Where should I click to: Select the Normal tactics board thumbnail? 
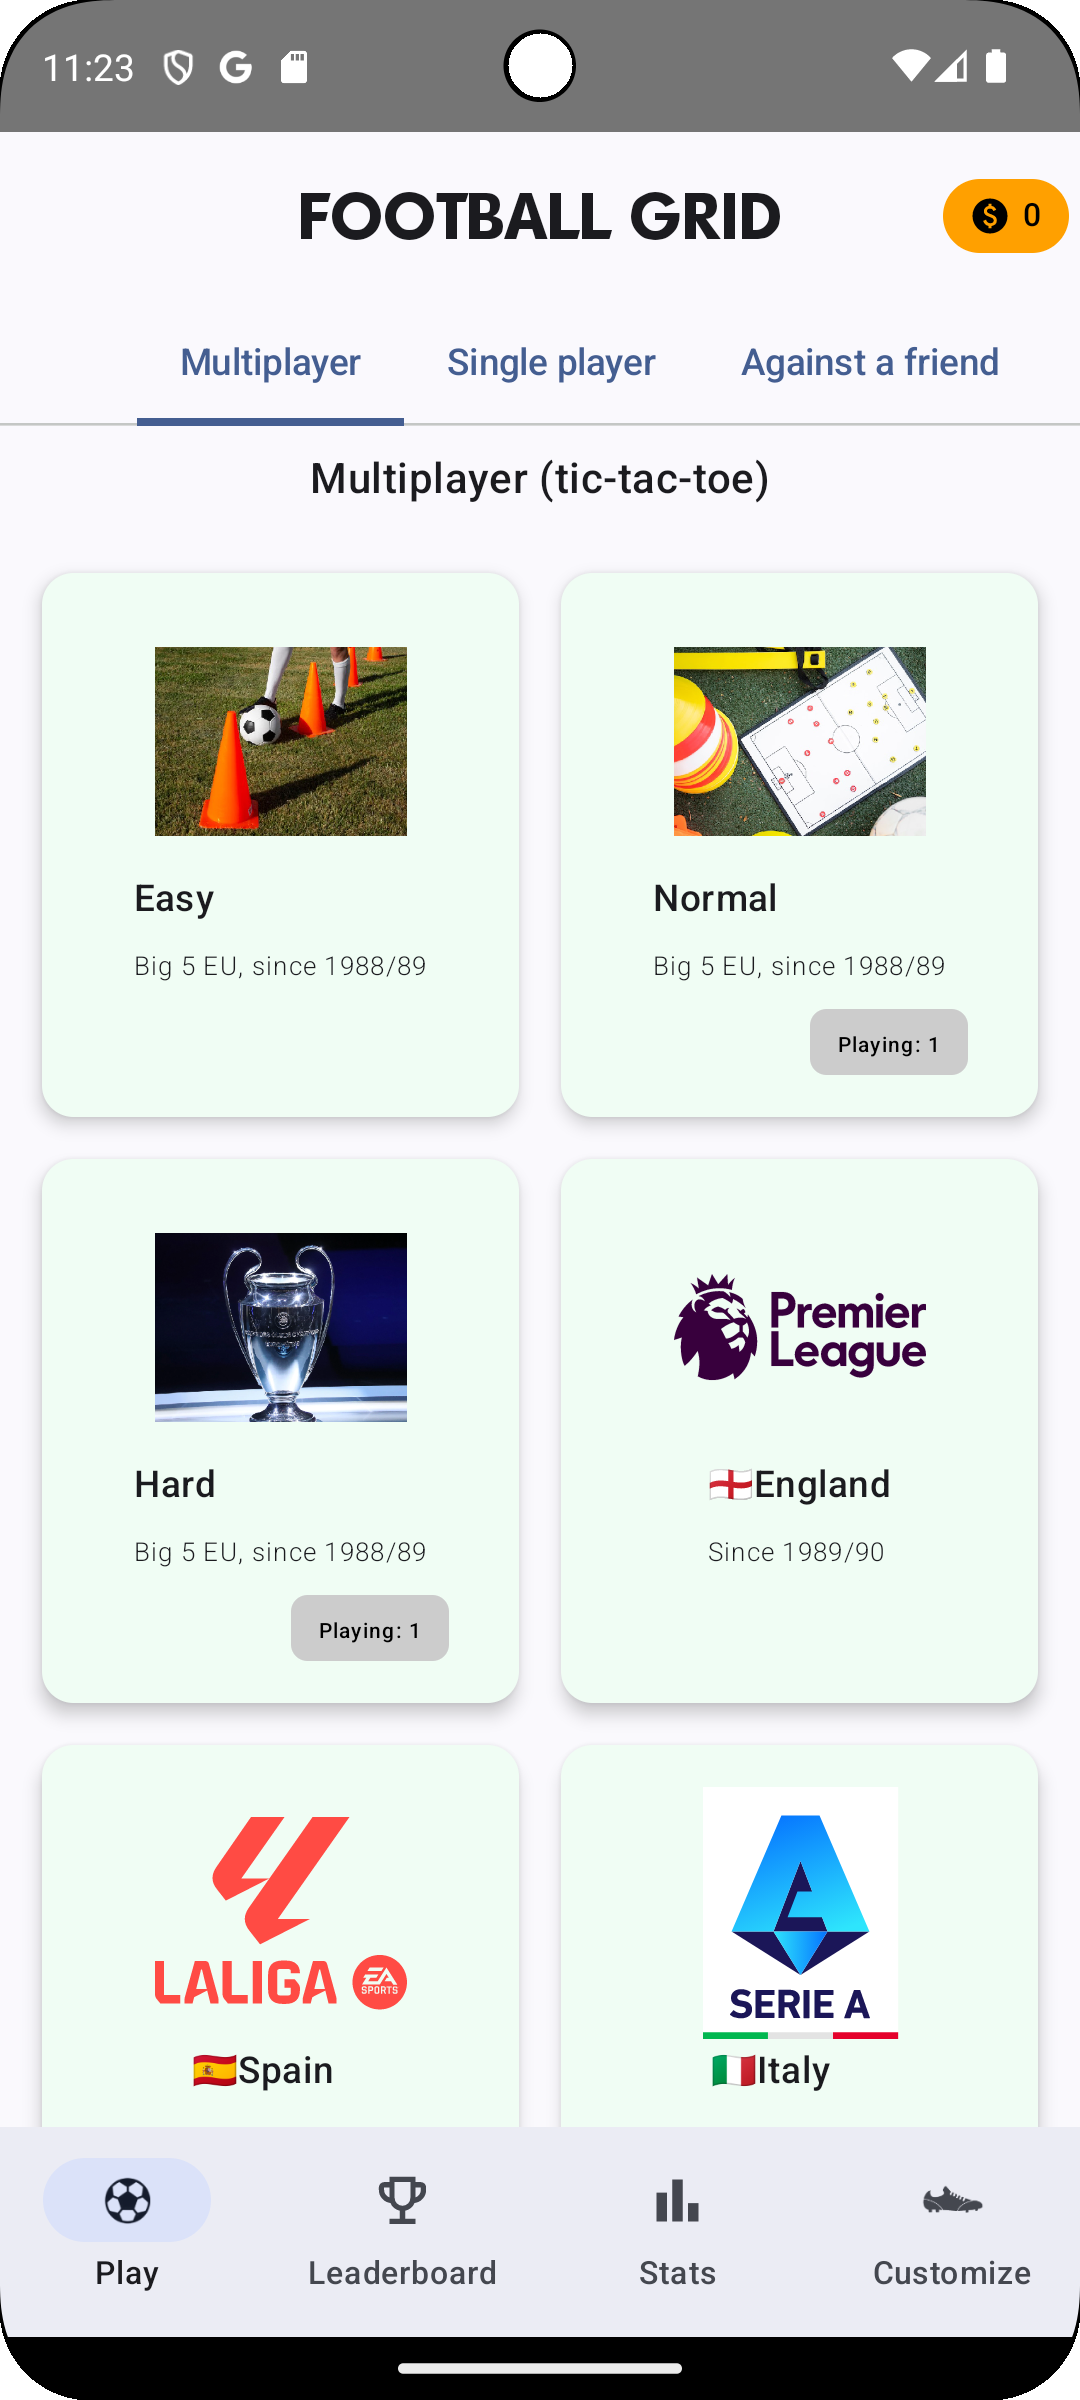click(x=799, y=741)
